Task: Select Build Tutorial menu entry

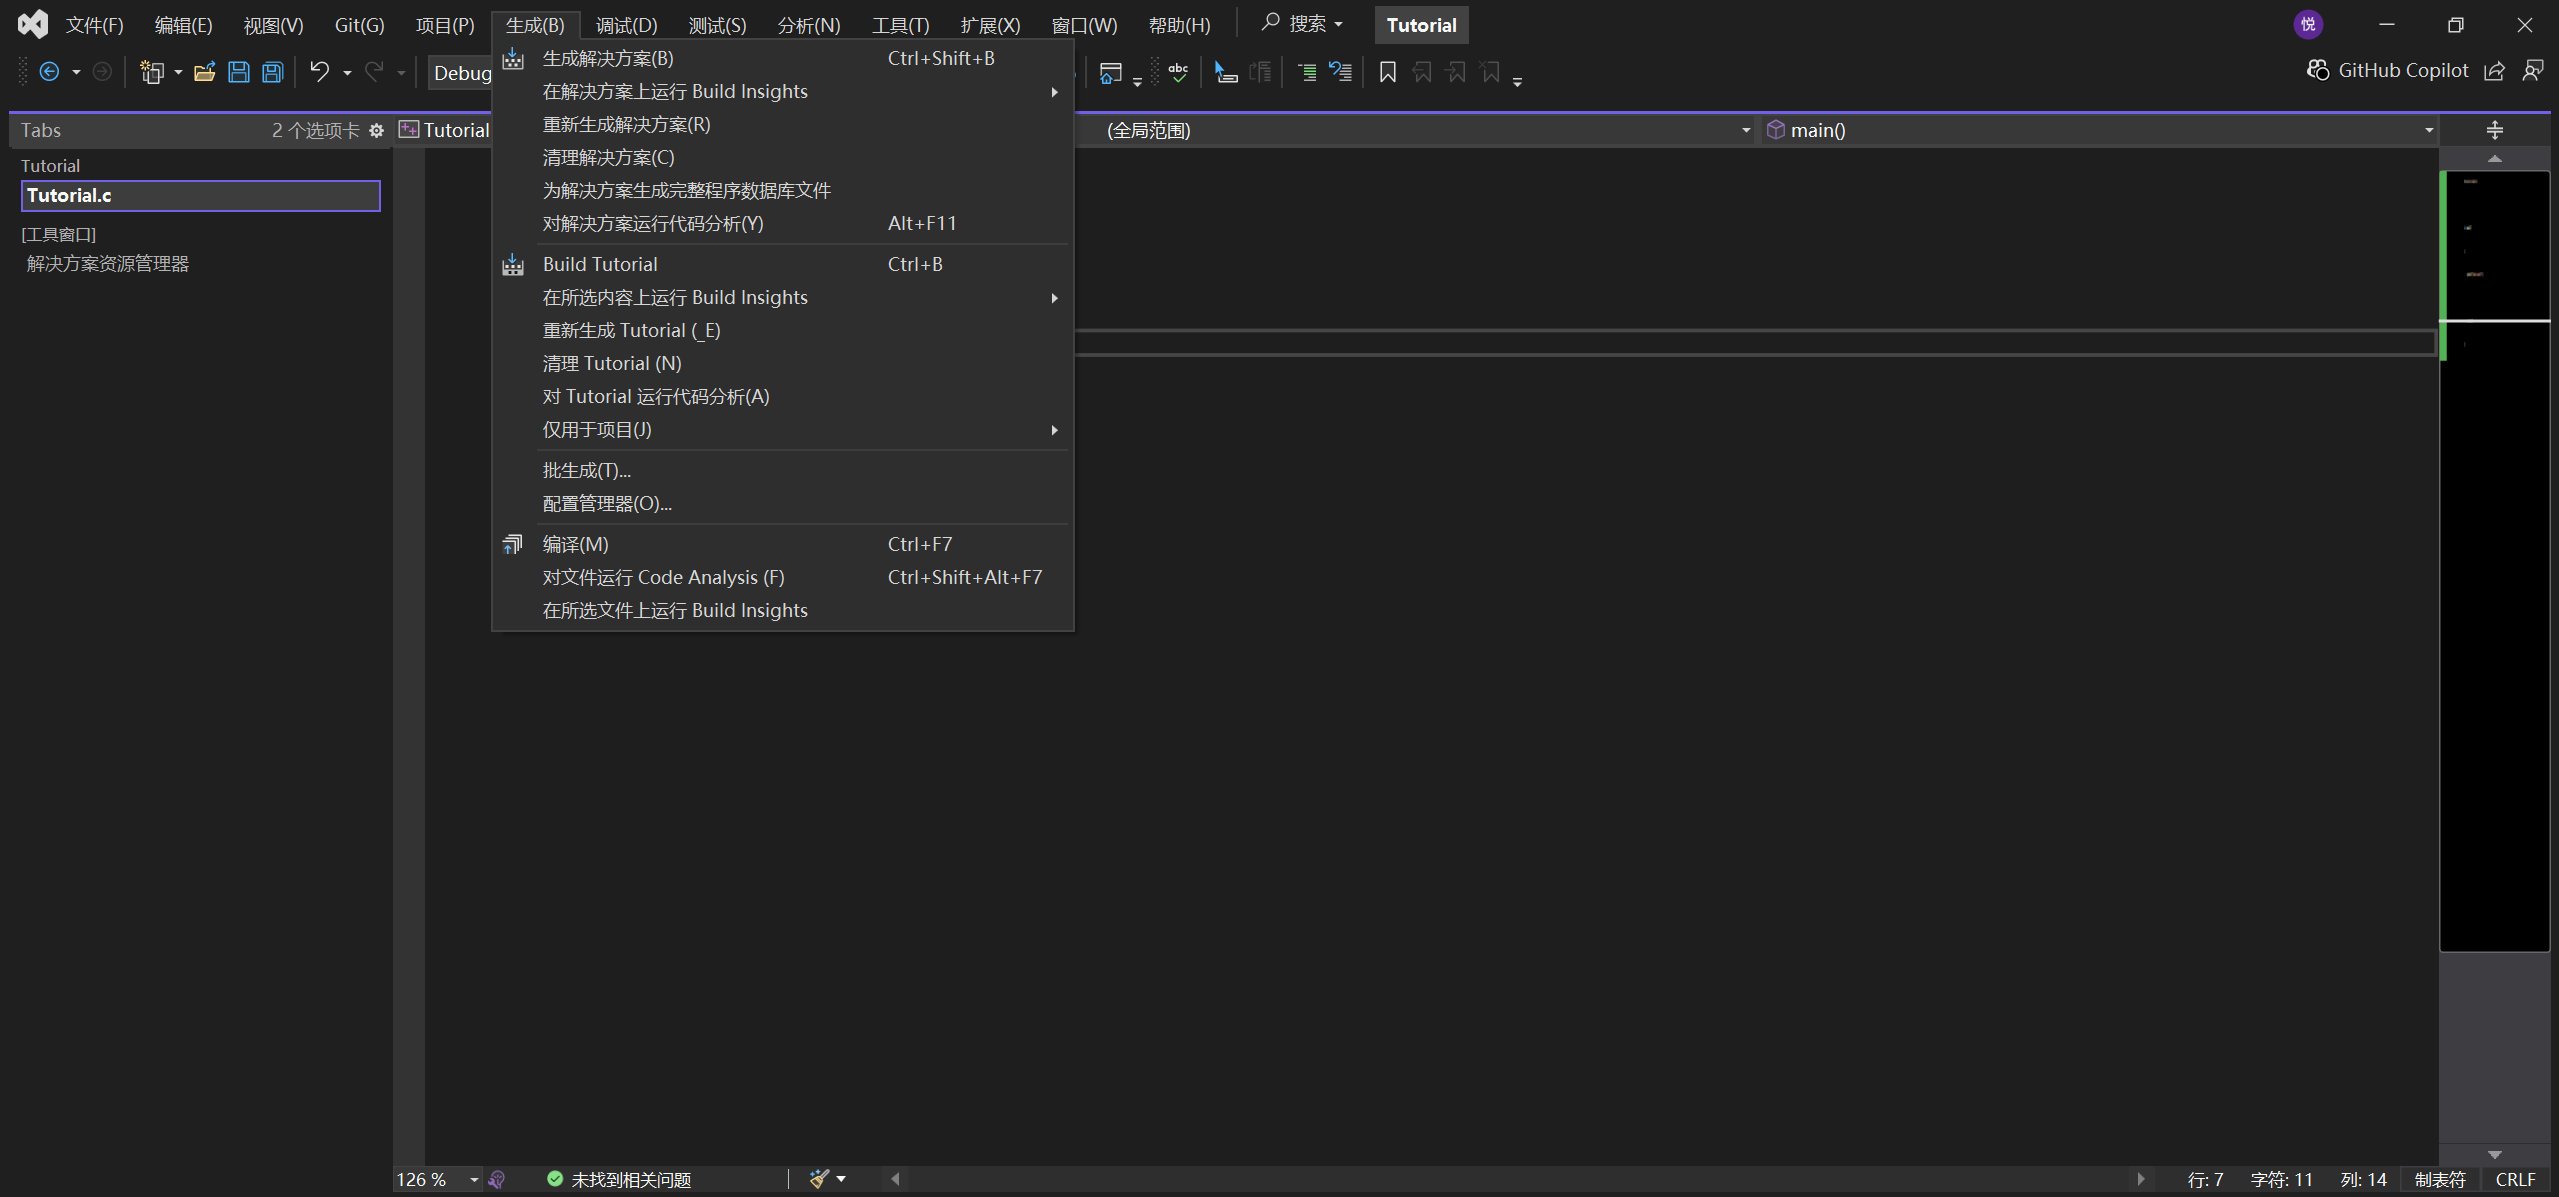Action: [x=783, y=264]
